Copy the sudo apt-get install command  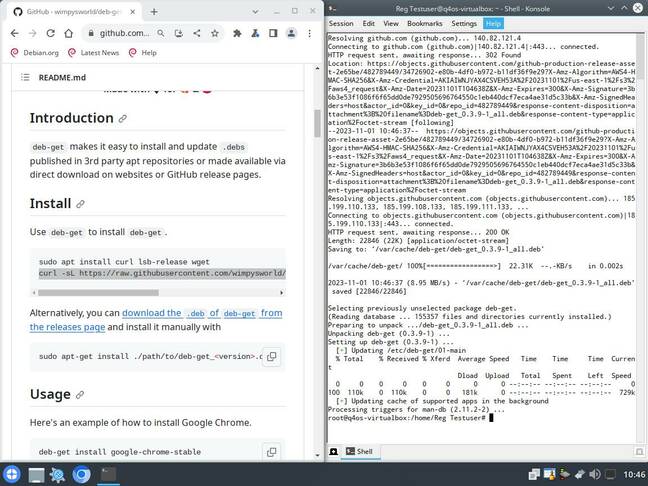(x=272, y=357)
